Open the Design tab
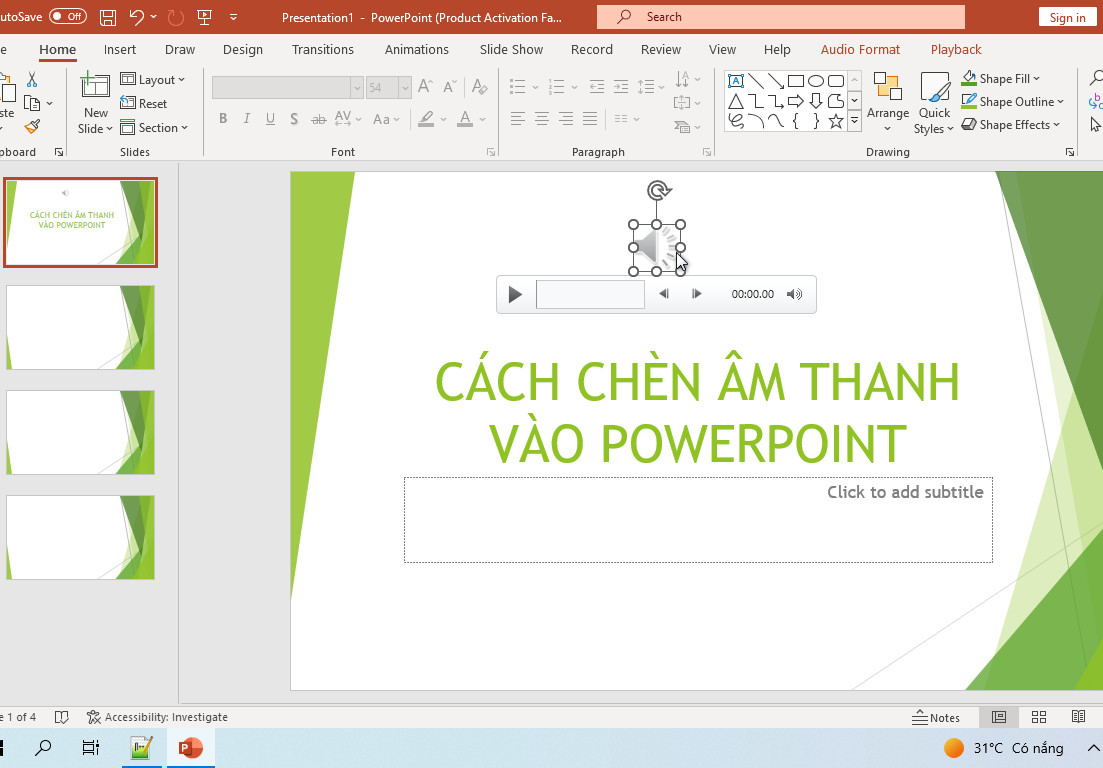The image size is (1103, 768). coord(243,49)
